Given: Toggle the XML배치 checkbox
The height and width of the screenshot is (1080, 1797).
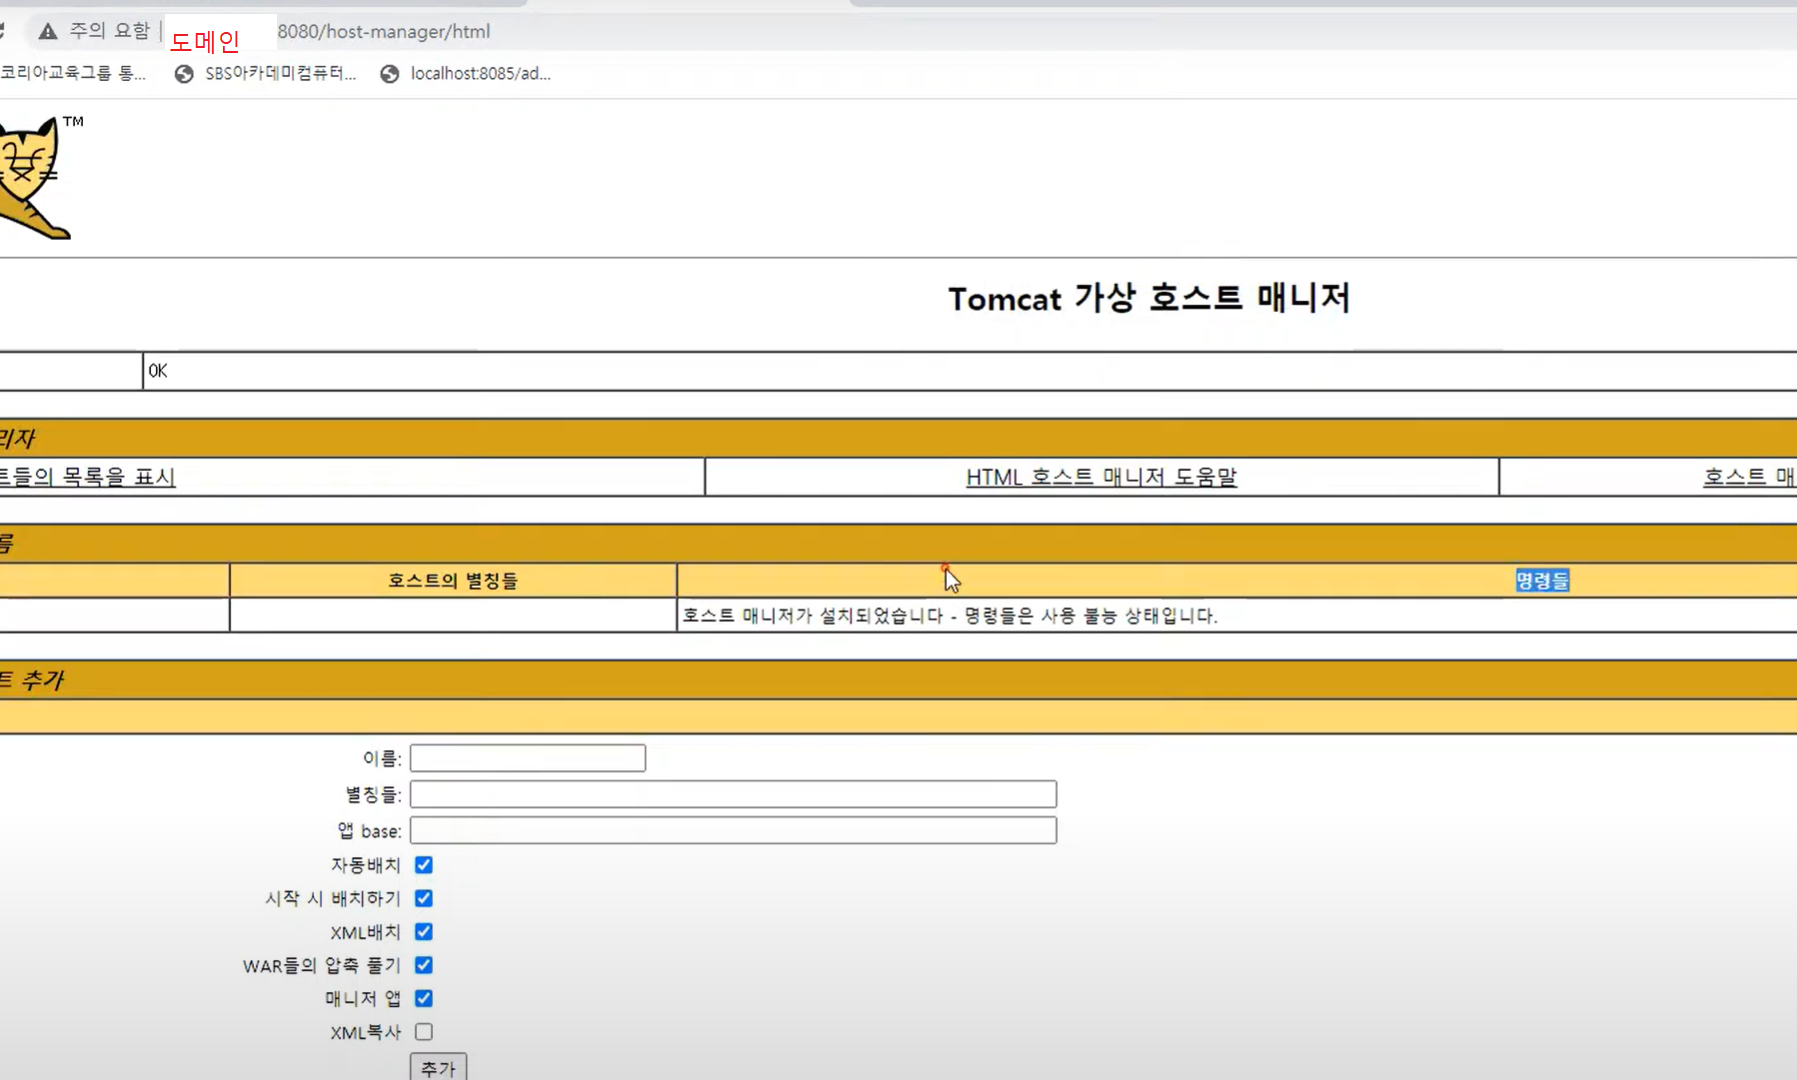Looking at the screenshot, I should pyautogui.click(x=424, y=932).
